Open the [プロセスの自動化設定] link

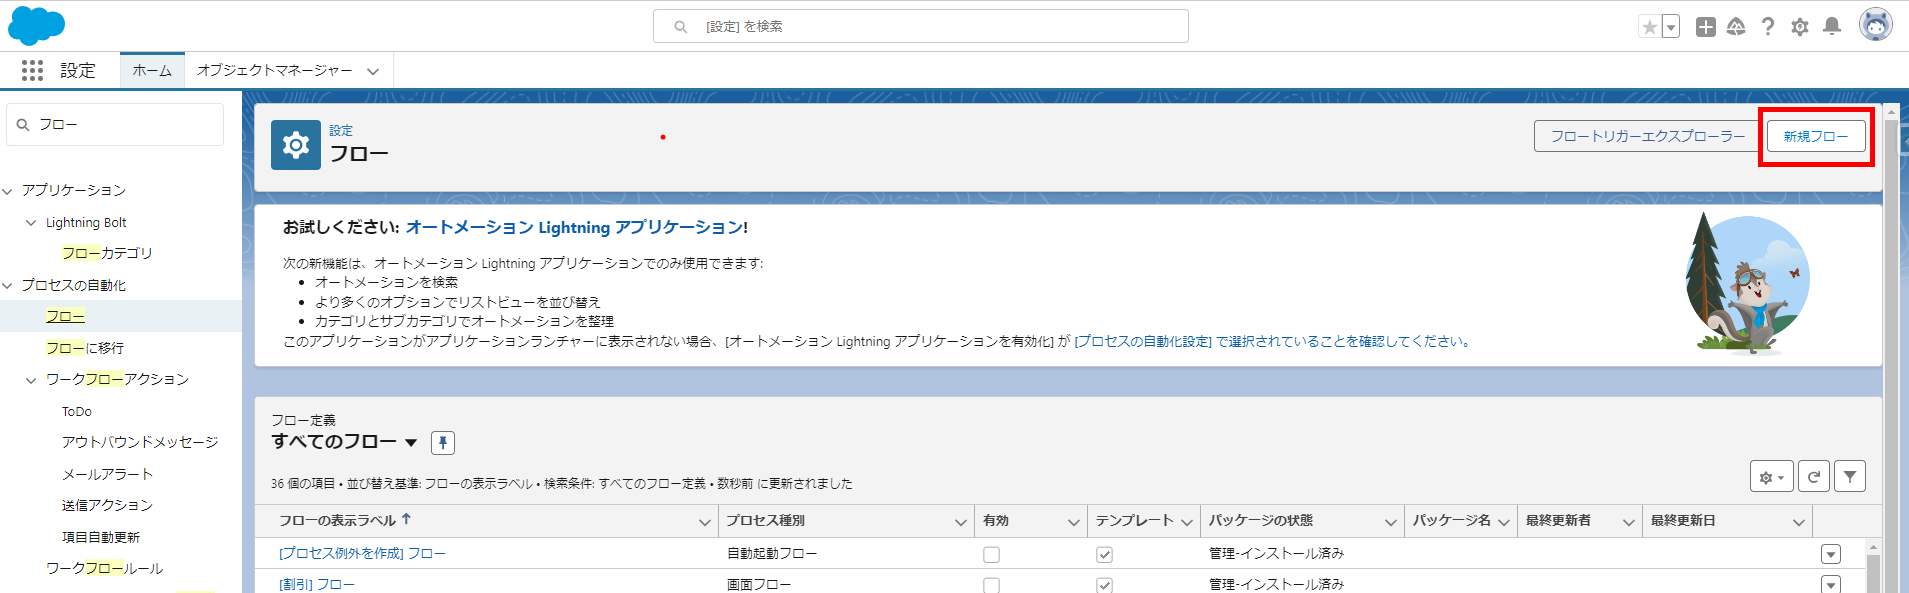pyautogui.click(x=1143, y=341)
